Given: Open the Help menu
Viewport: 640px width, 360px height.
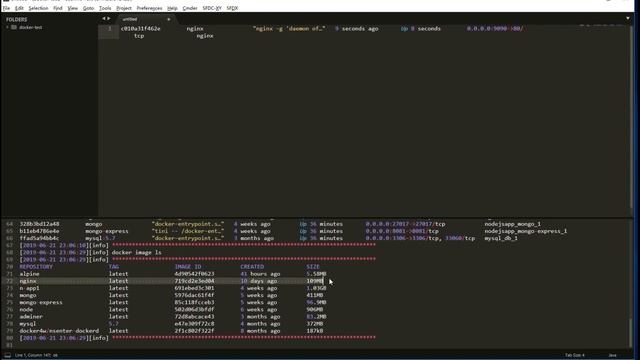Looking at the screenshot, I should 172,8.
